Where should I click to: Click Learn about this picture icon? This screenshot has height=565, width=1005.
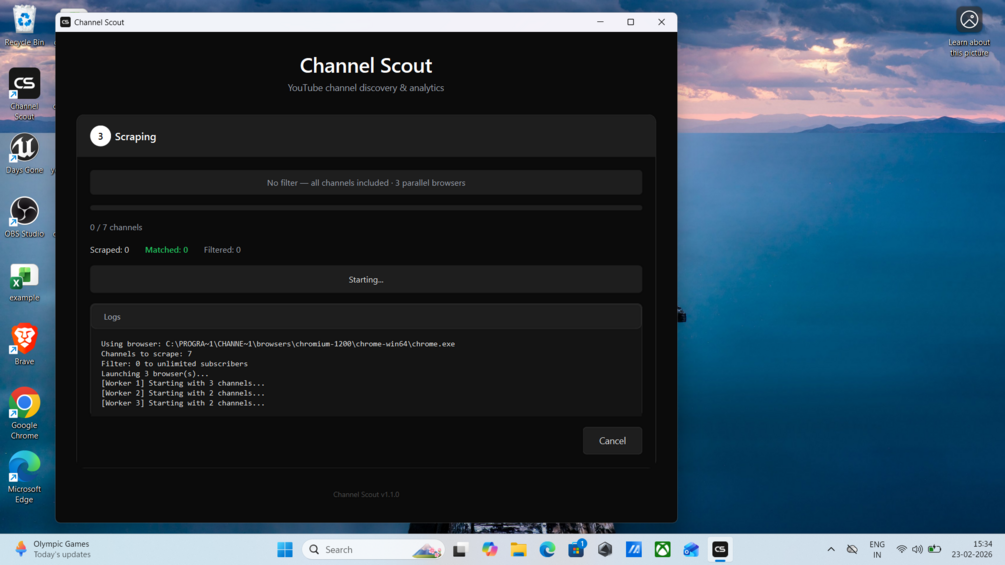click(969, 31)
